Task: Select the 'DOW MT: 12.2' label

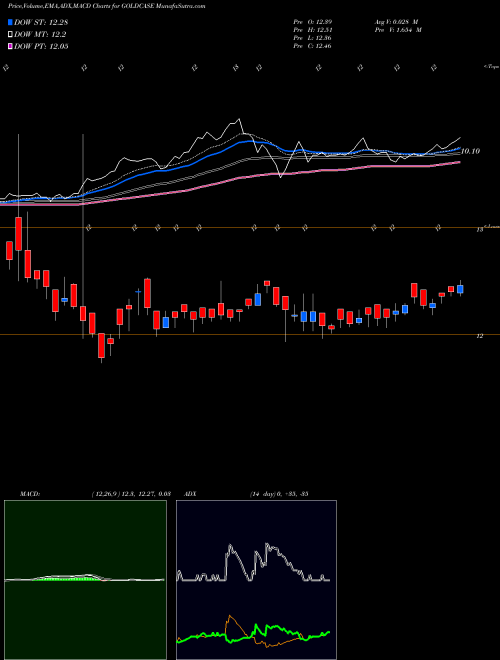Action: (x=40, y=35)
